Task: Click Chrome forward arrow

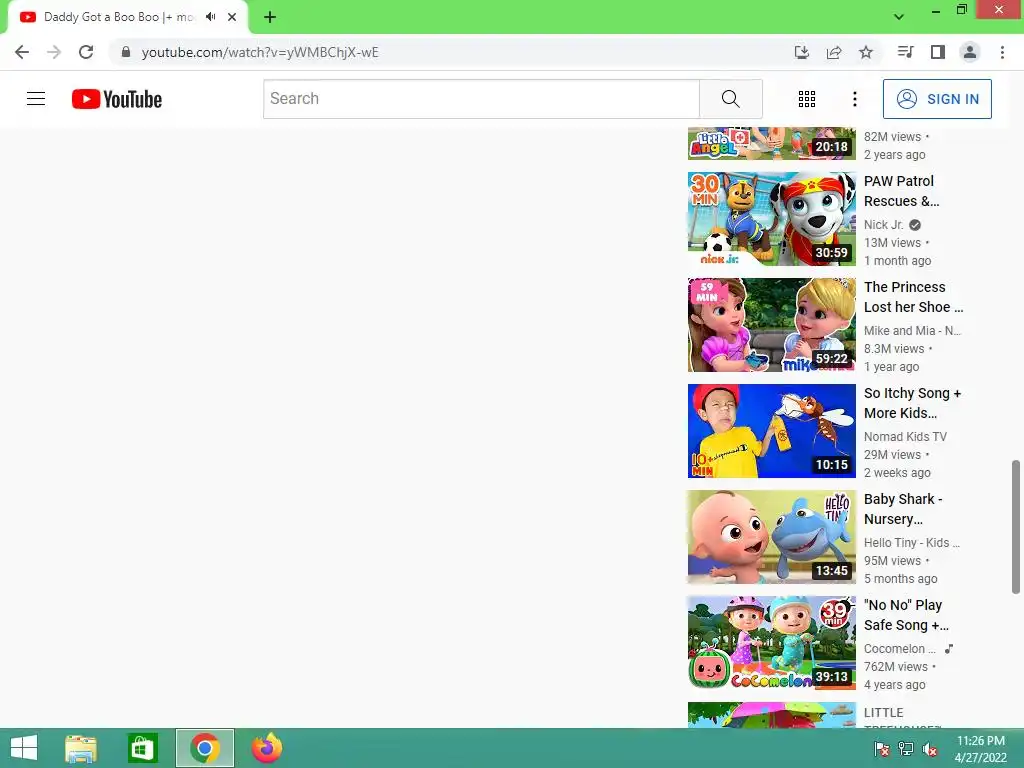Action: click(x=54, y=52)
